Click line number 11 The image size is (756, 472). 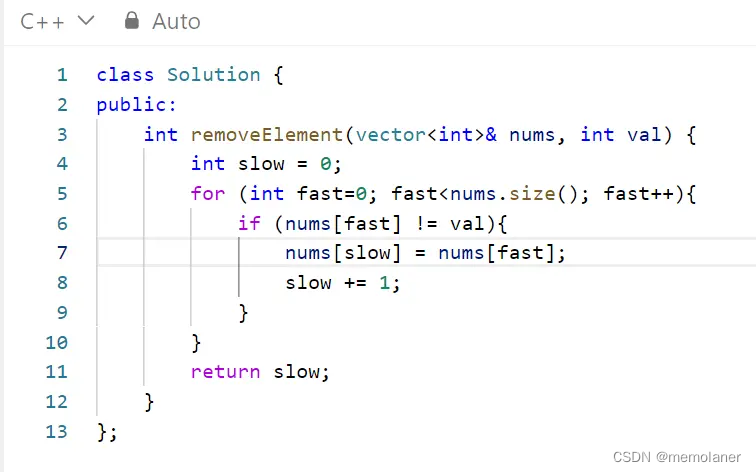coord(56,372)
